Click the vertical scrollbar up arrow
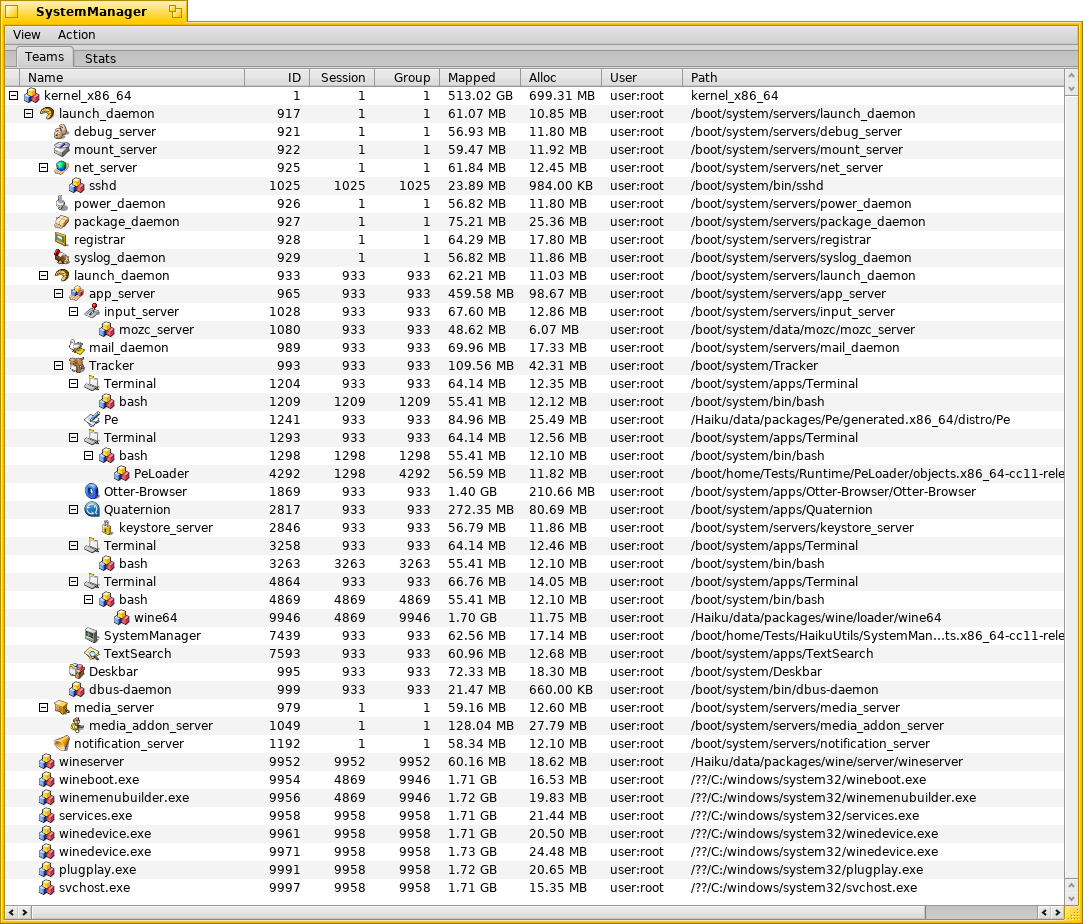This screenshot has width=1083, height=924. [1071, 75]
